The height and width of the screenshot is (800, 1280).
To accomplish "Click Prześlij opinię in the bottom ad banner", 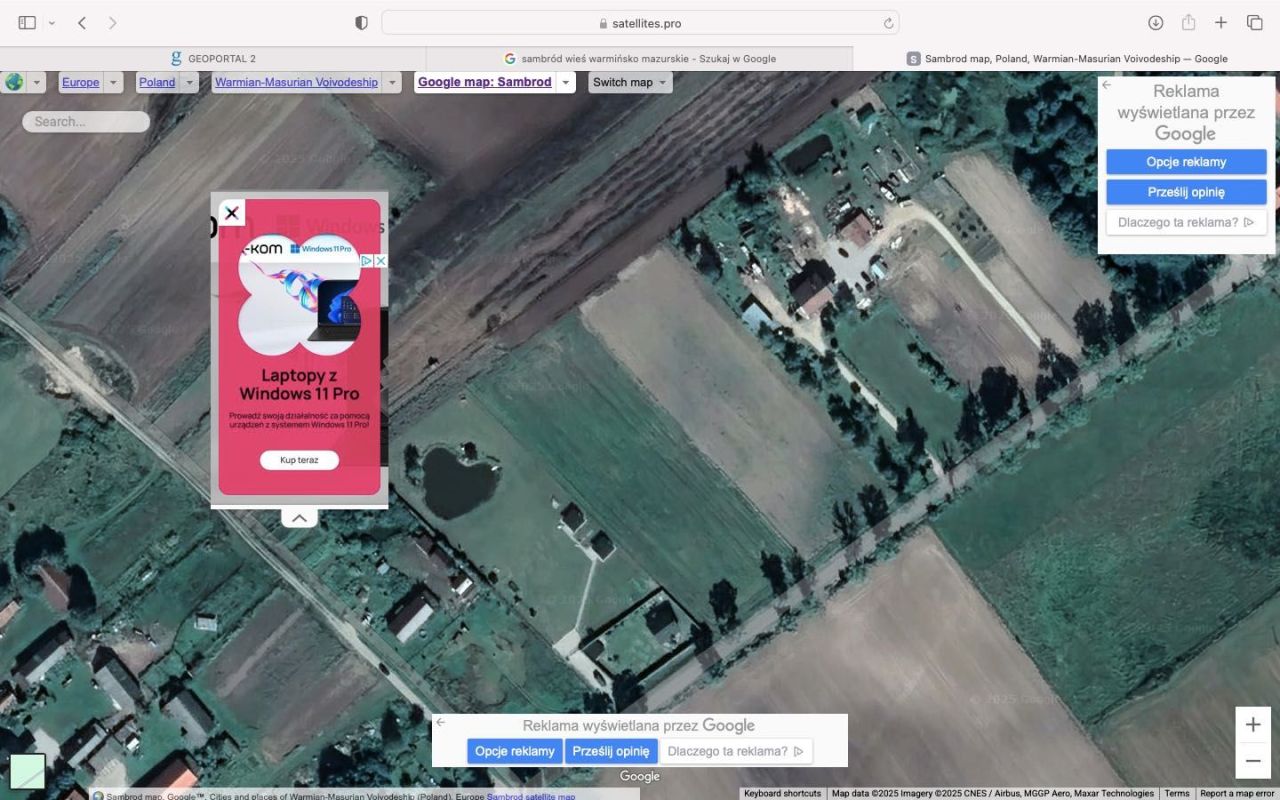I will tap(611, 751).
